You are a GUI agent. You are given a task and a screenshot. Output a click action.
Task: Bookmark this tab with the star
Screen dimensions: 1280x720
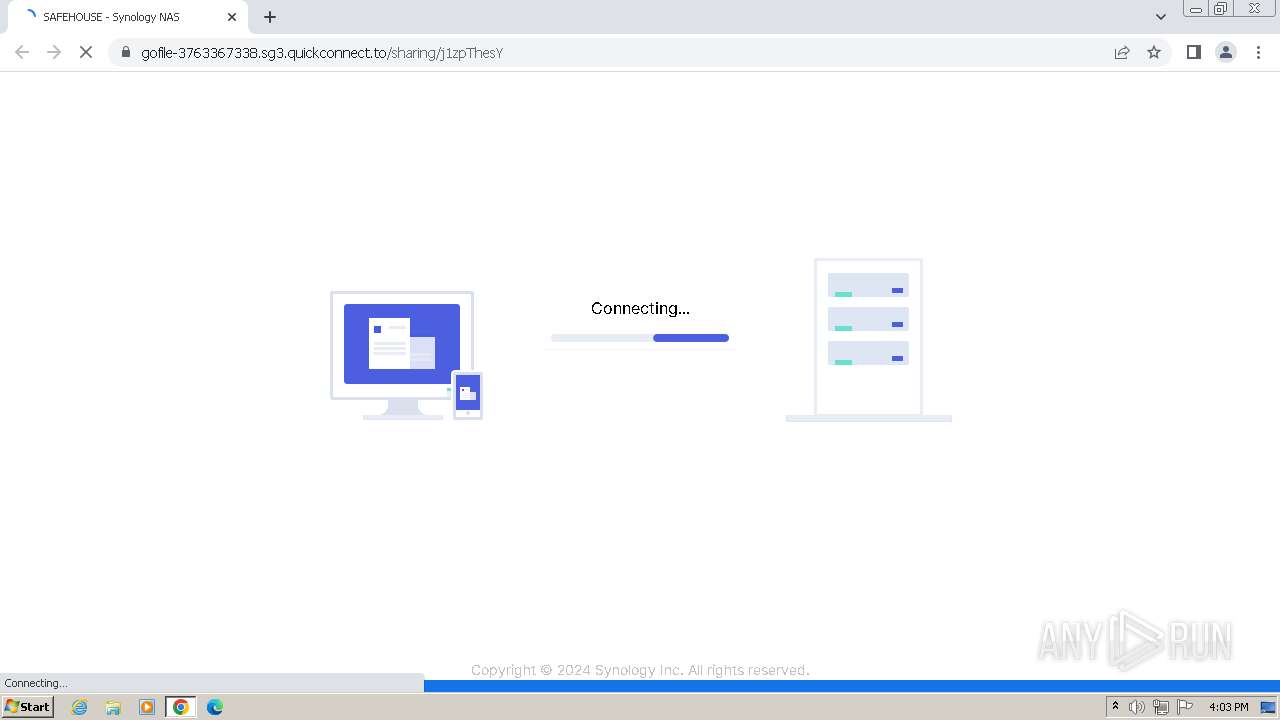tap(1154, 52)
